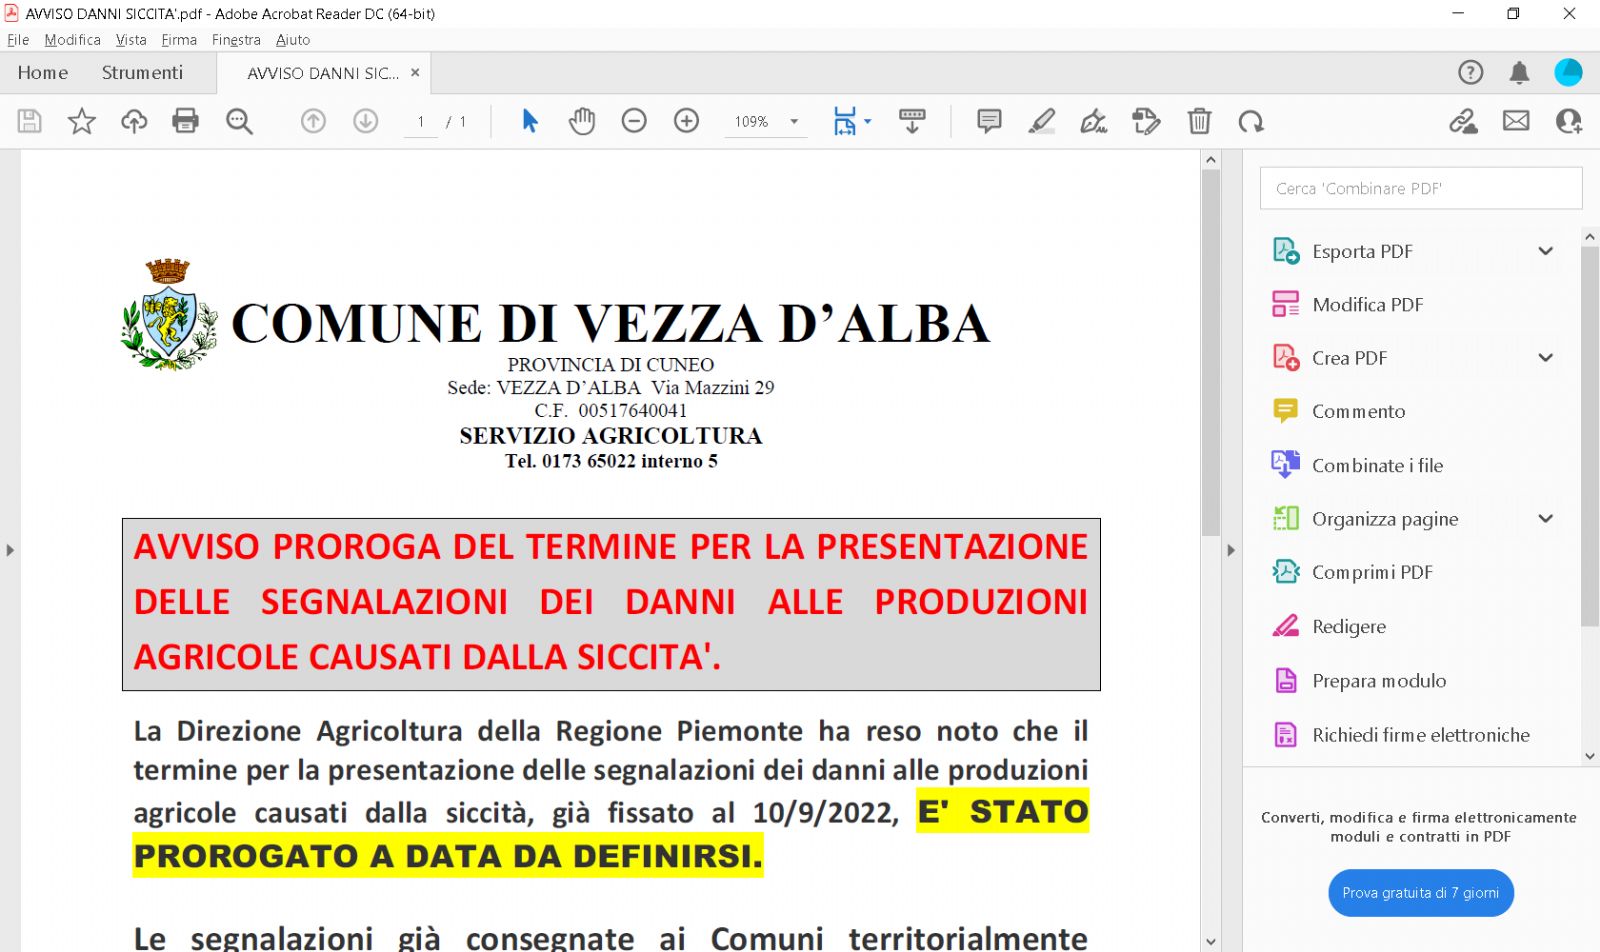Select the Hand pan tool
The height and width of the screenshot is (952, 1600).
(582, 121)
